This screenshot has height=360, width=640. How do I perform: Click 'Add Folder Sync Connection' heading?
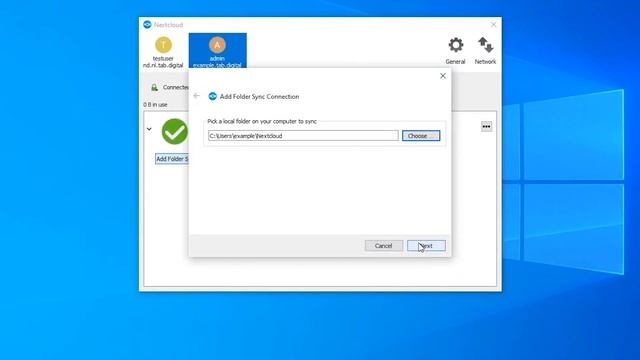pos(260,97)
